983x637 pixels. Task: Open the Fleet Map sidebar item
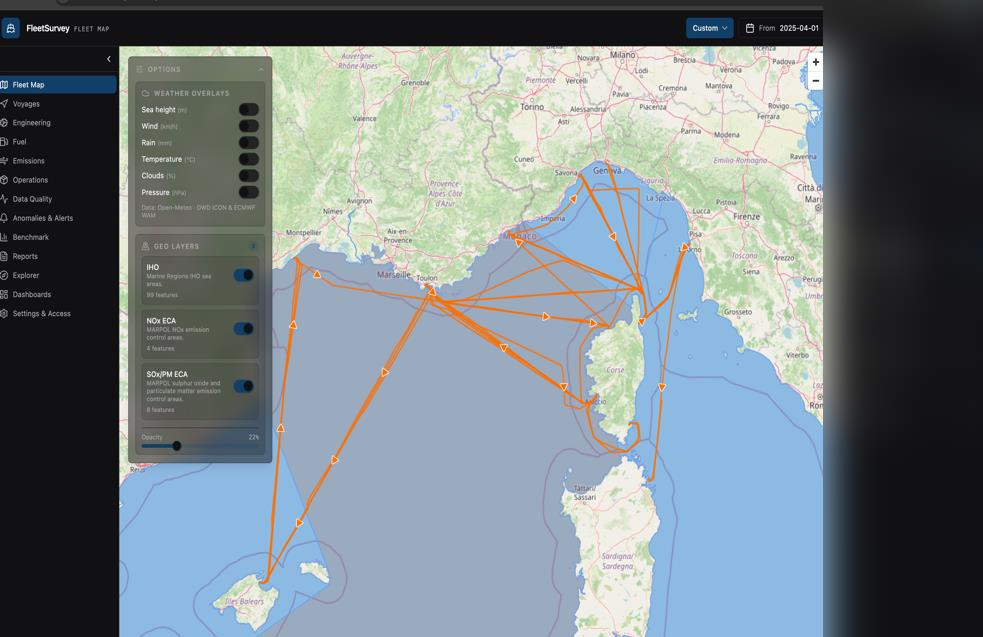click(x=58, y=85)
